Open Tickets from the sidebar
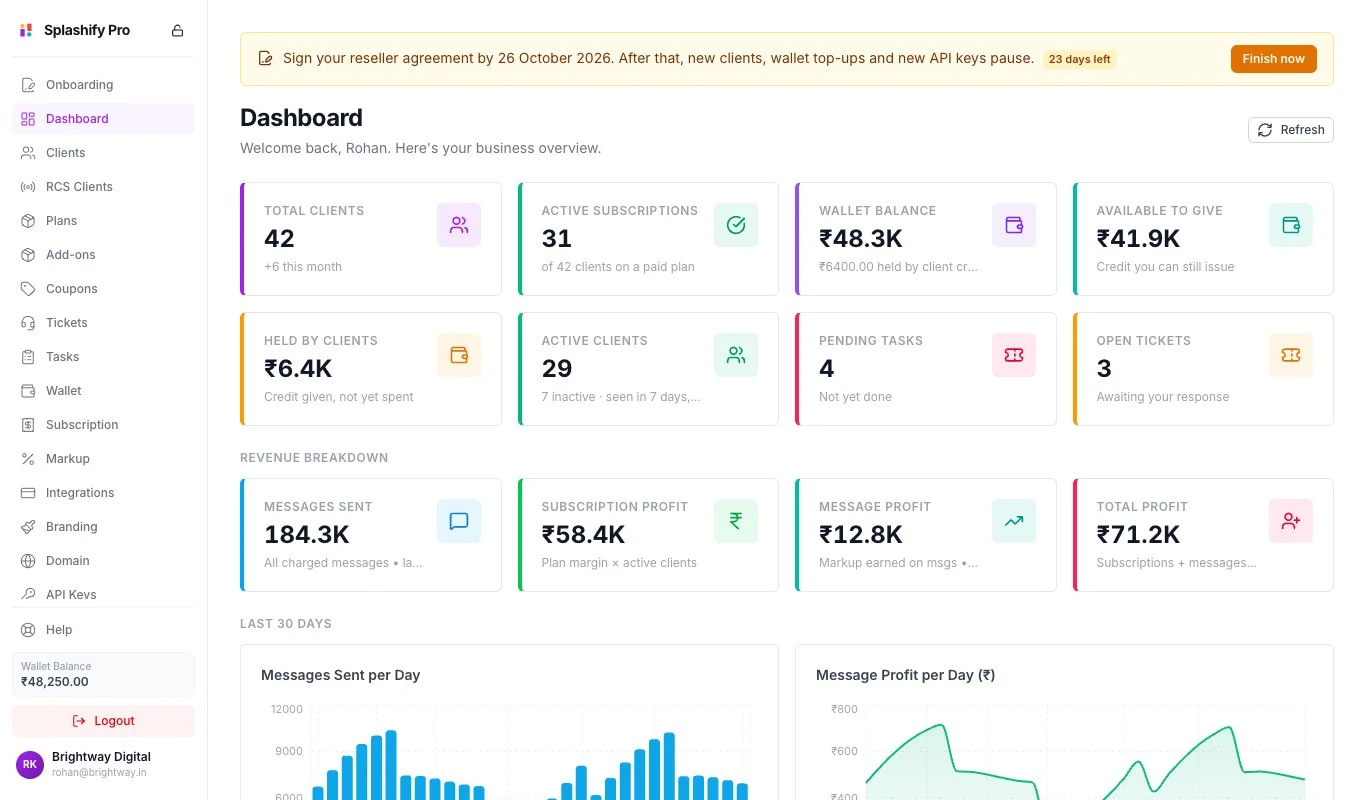The image size is (1366, 800). pos(103,323)
